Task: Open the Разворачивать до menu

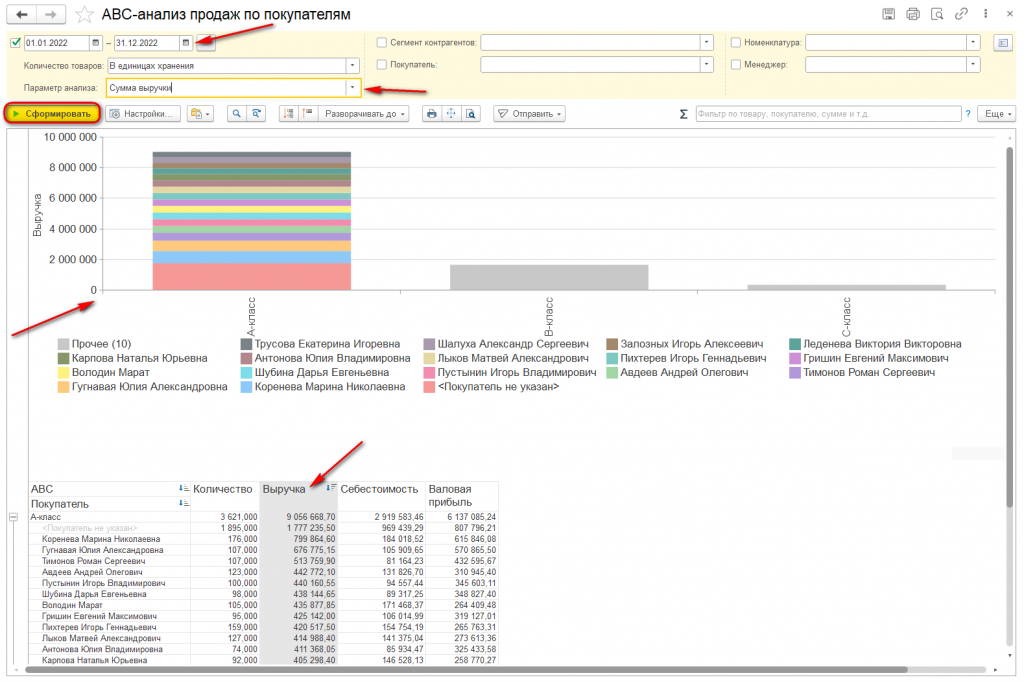Action: [364, 114]
